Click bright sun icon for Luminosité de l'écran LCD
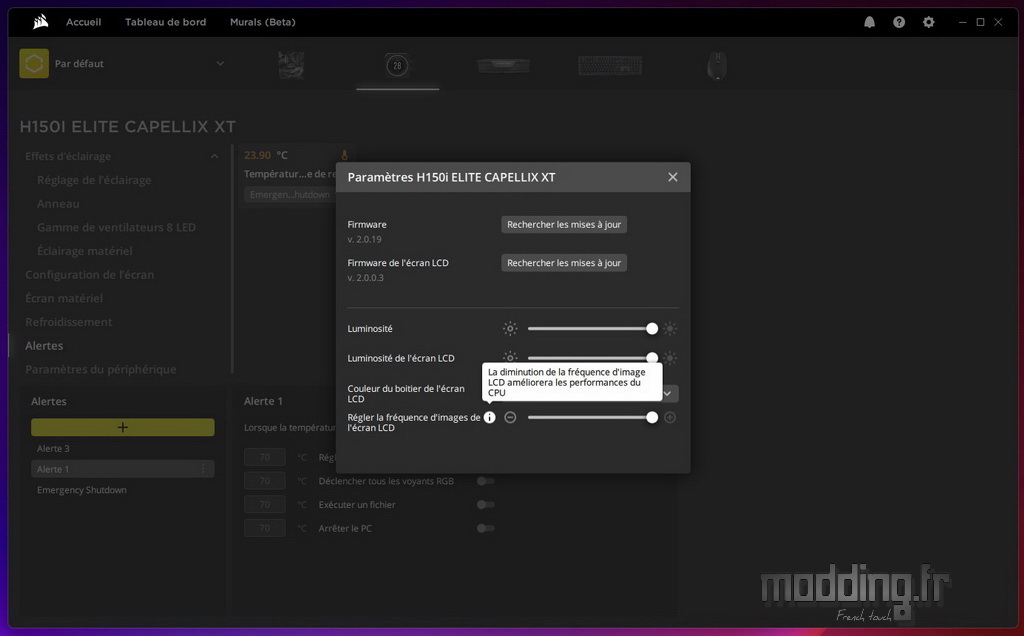The image size is (1024, 636). tap(670, 358)
